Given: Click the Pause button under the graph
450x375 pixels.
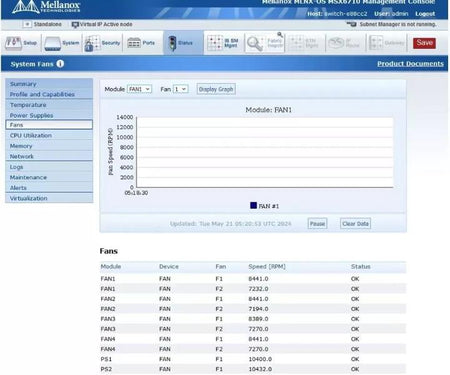Looking at the screenshot, I should (x=317, y=224).
